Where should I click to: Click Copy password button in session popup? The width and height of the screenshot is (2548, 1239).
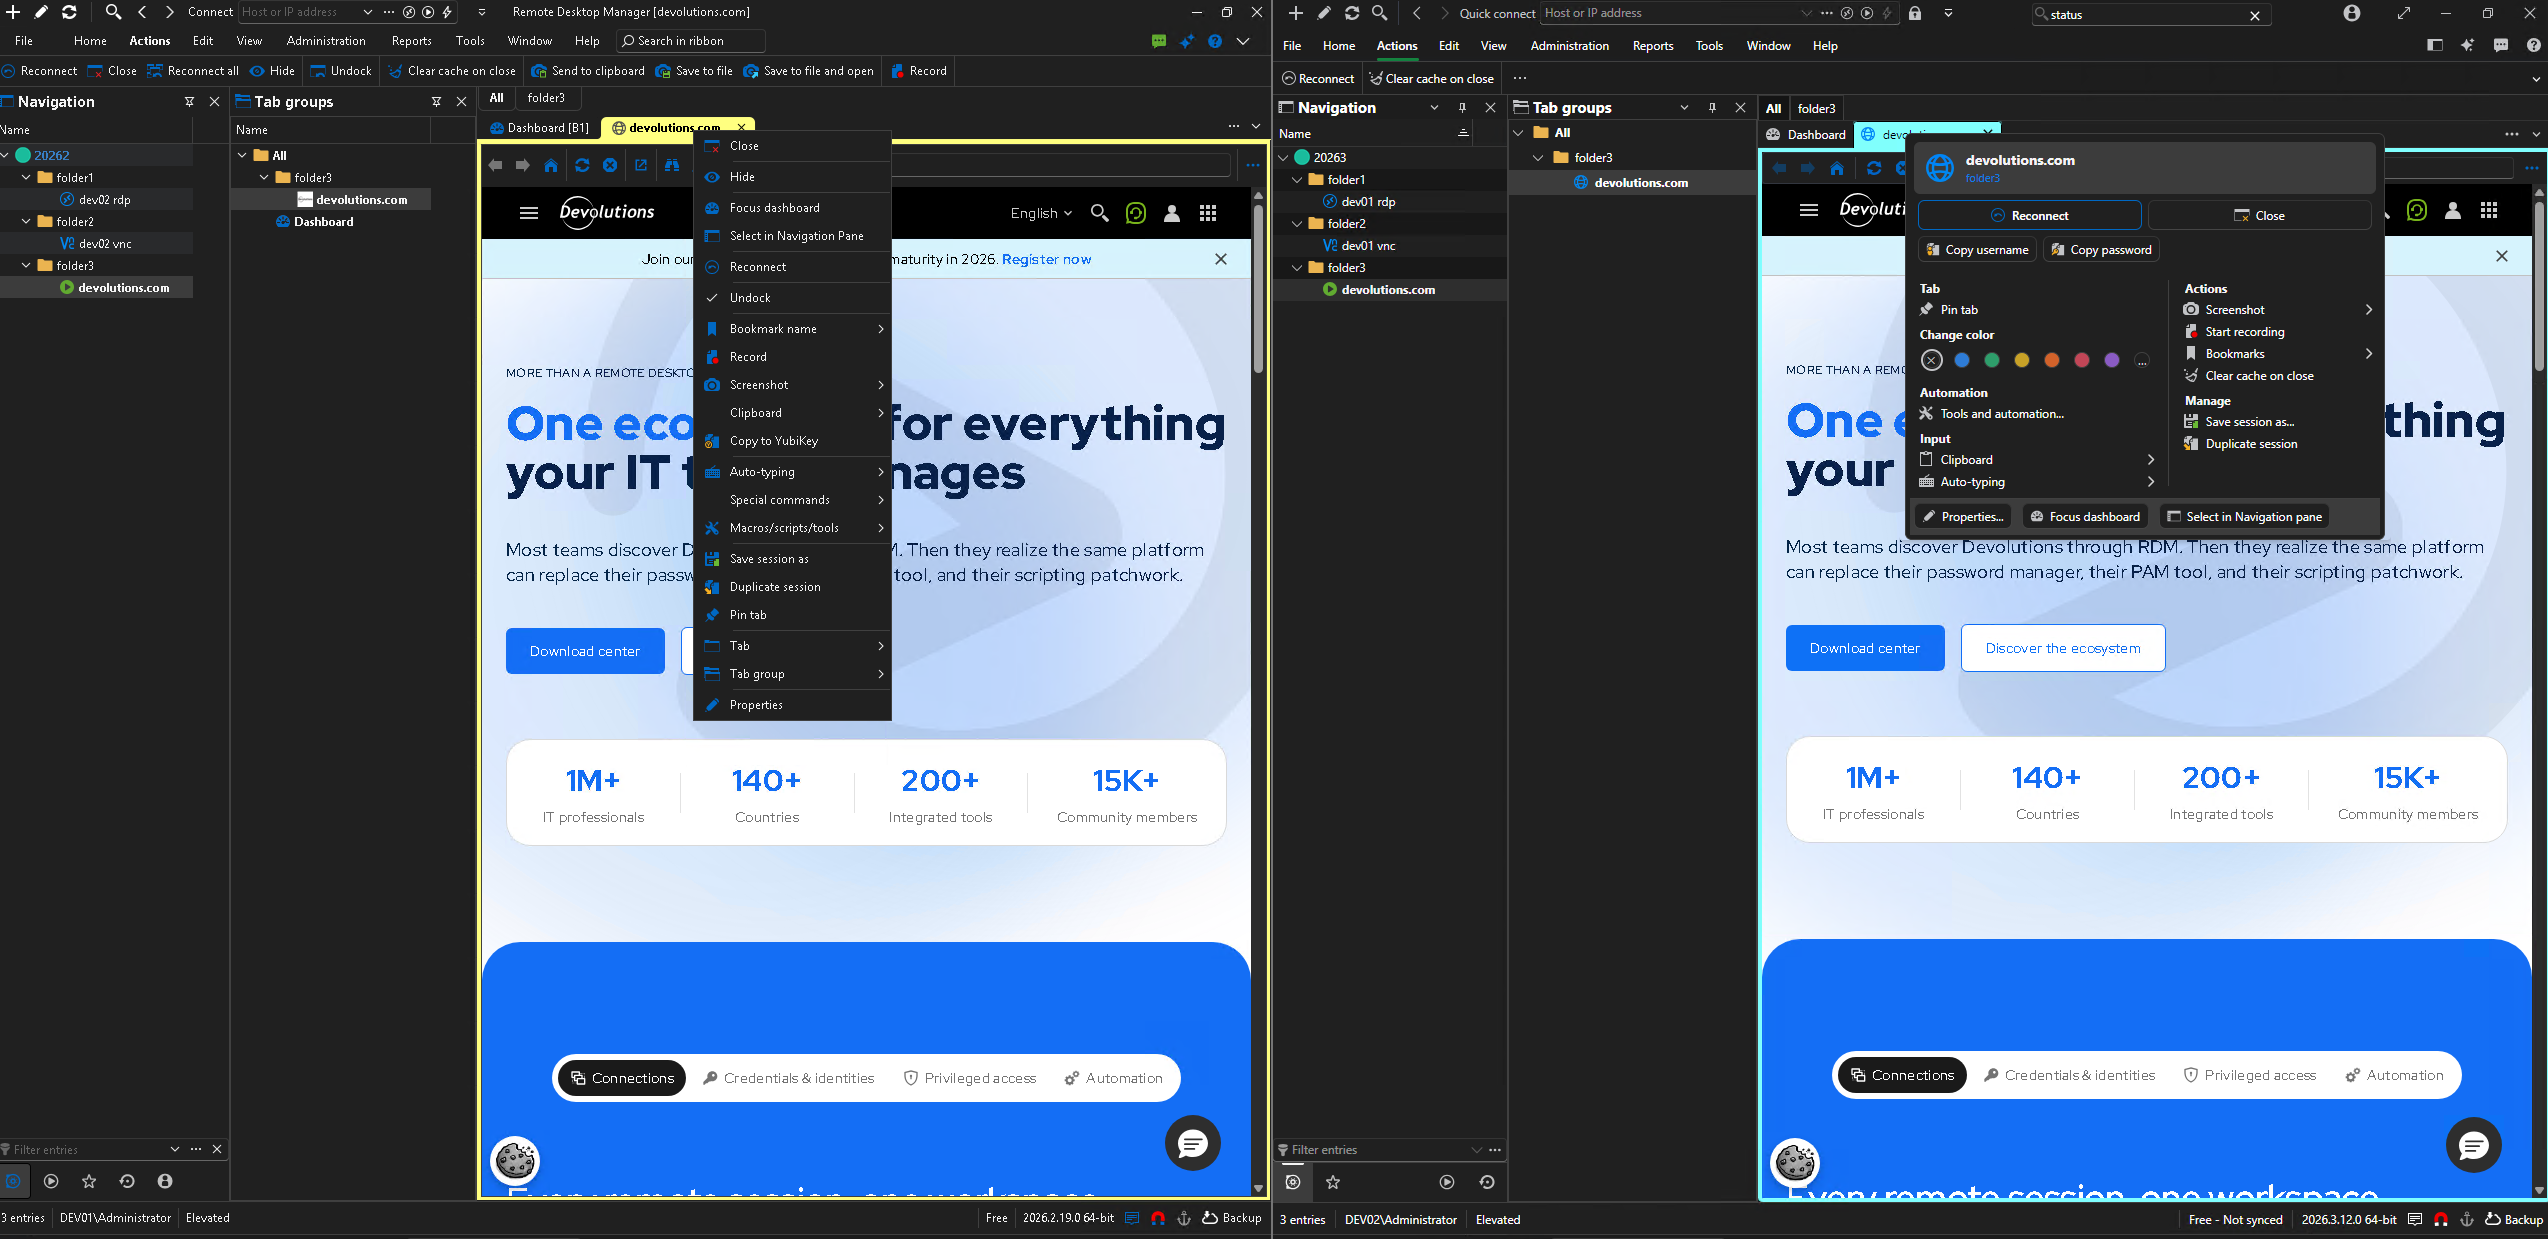(x=2101, y=250)
